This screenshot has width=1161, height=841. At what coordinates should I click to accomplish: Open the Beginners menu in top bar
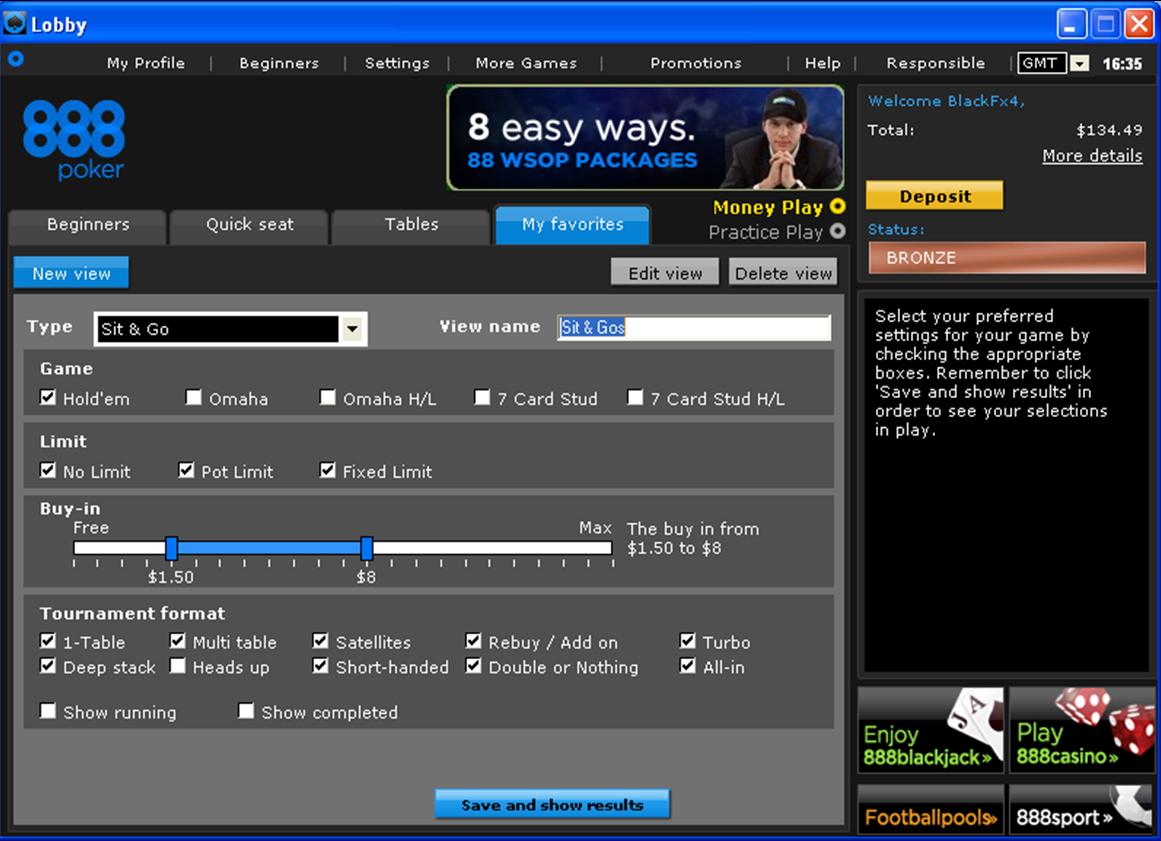click(279, 63)
